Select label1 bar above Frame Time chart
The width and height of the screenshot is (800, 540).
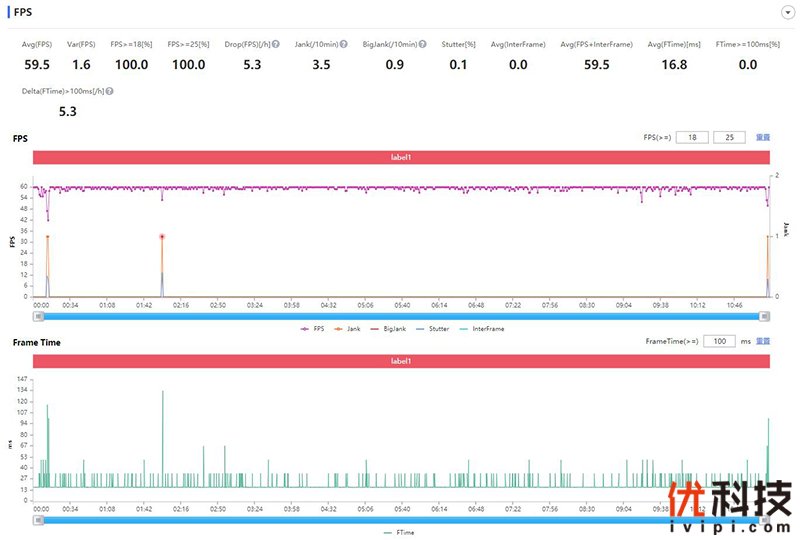click(401, 361)
